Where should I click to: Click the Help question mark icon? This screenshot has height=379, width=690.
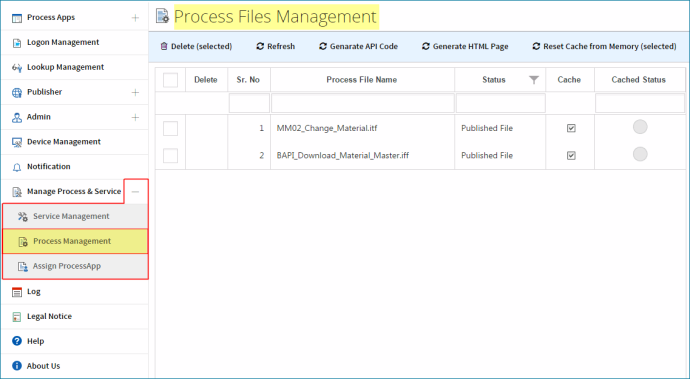coord(17,341)
